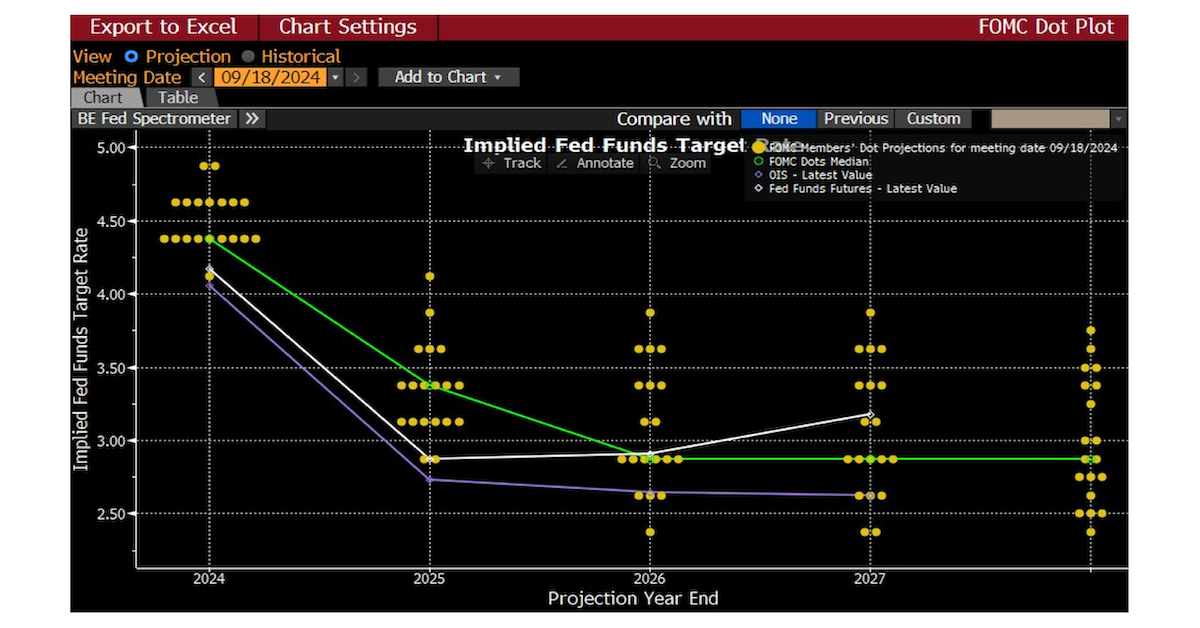This screenshot has height=628, width=1200.
Task: Select the Projection view radio button
Action: point(131,57)
